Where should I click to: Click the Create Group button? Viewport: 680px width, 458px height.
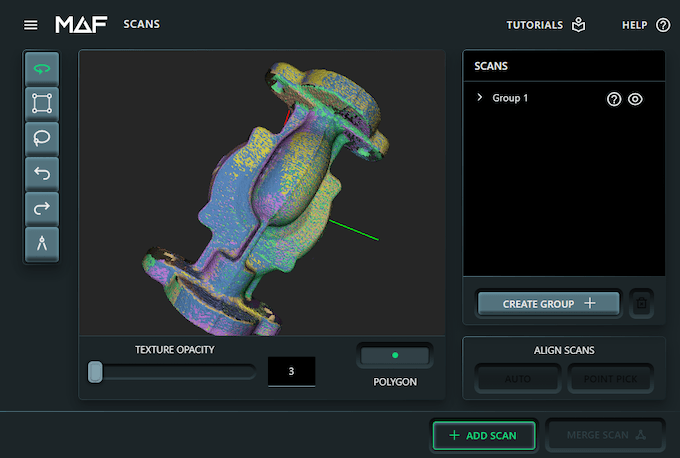pyautogui.click(x=548, y=304)
